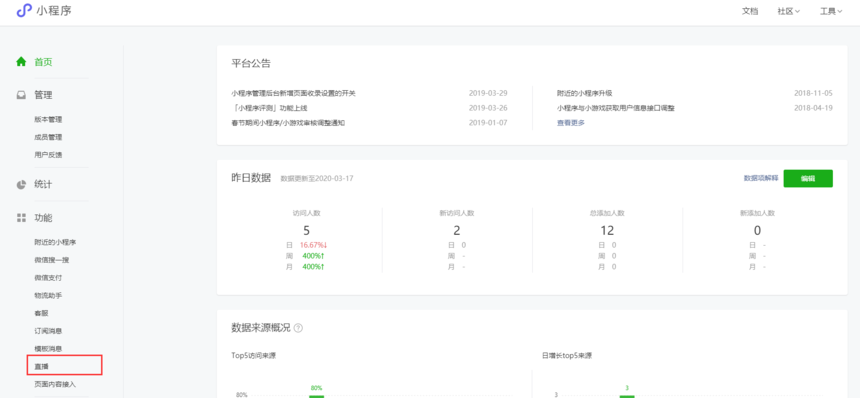Open announcement 小程序管理后台新增页面收录设置的开关
Viewport: 860px width, 398px height.
click(293, 93)
